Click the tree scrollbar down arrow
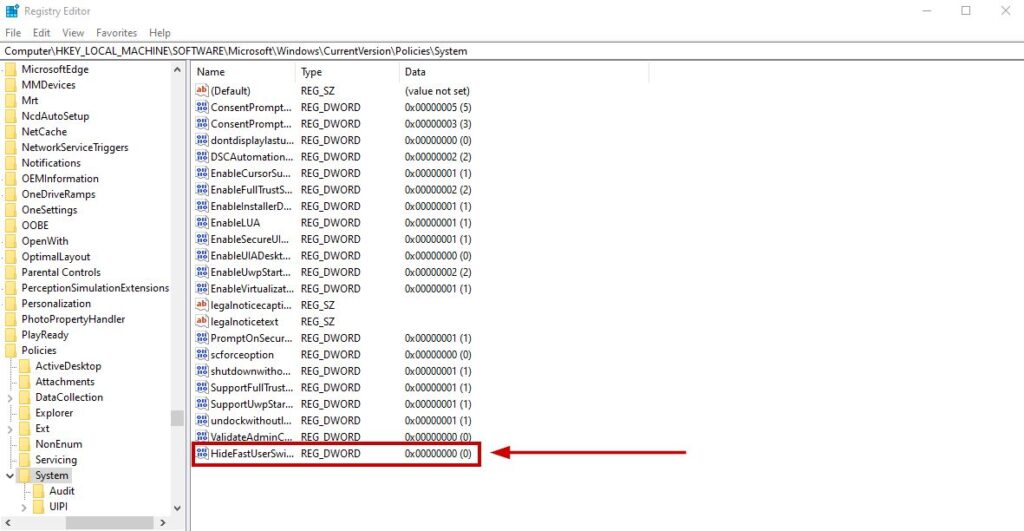This screenshot has width=1024, height=531. pos(177,507)
